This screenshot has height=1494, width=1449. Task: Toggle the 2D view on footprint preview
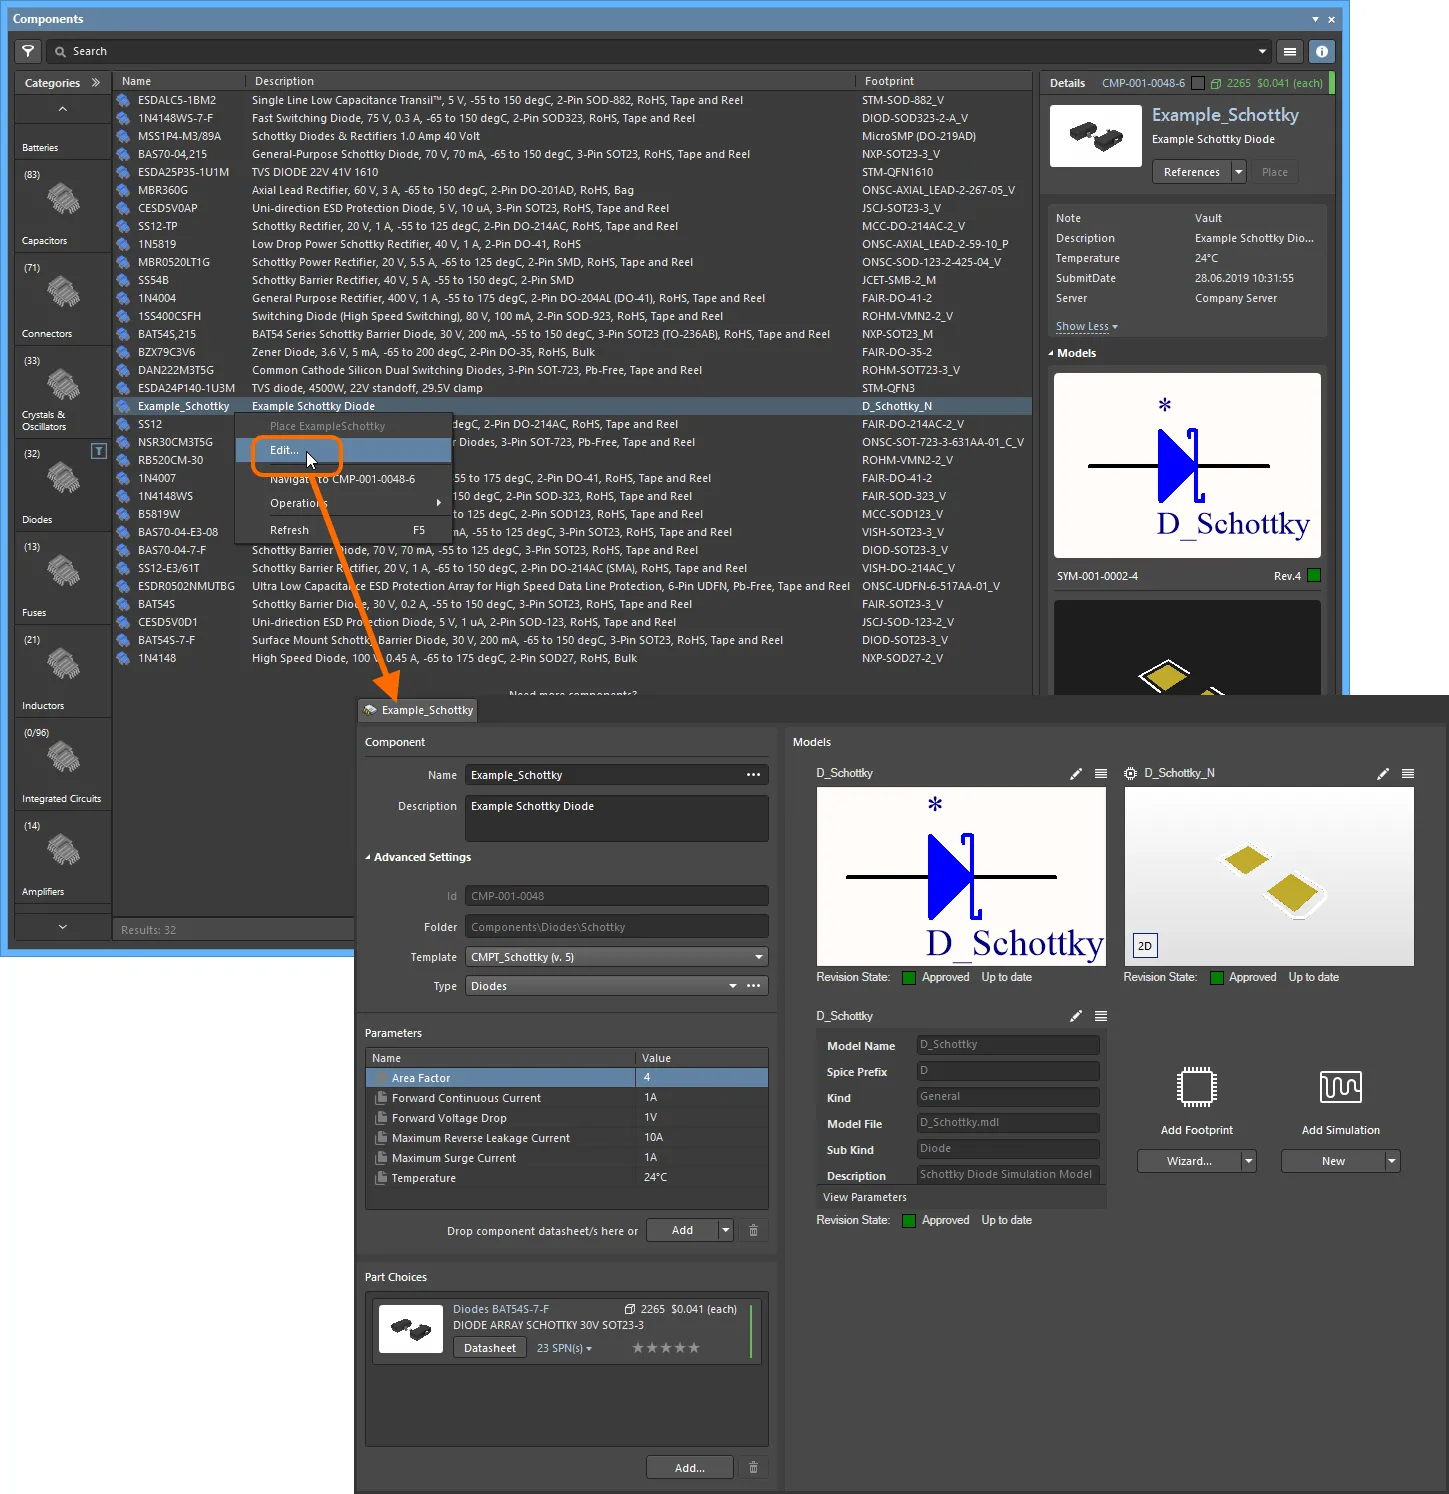[x=1145, y=946]
